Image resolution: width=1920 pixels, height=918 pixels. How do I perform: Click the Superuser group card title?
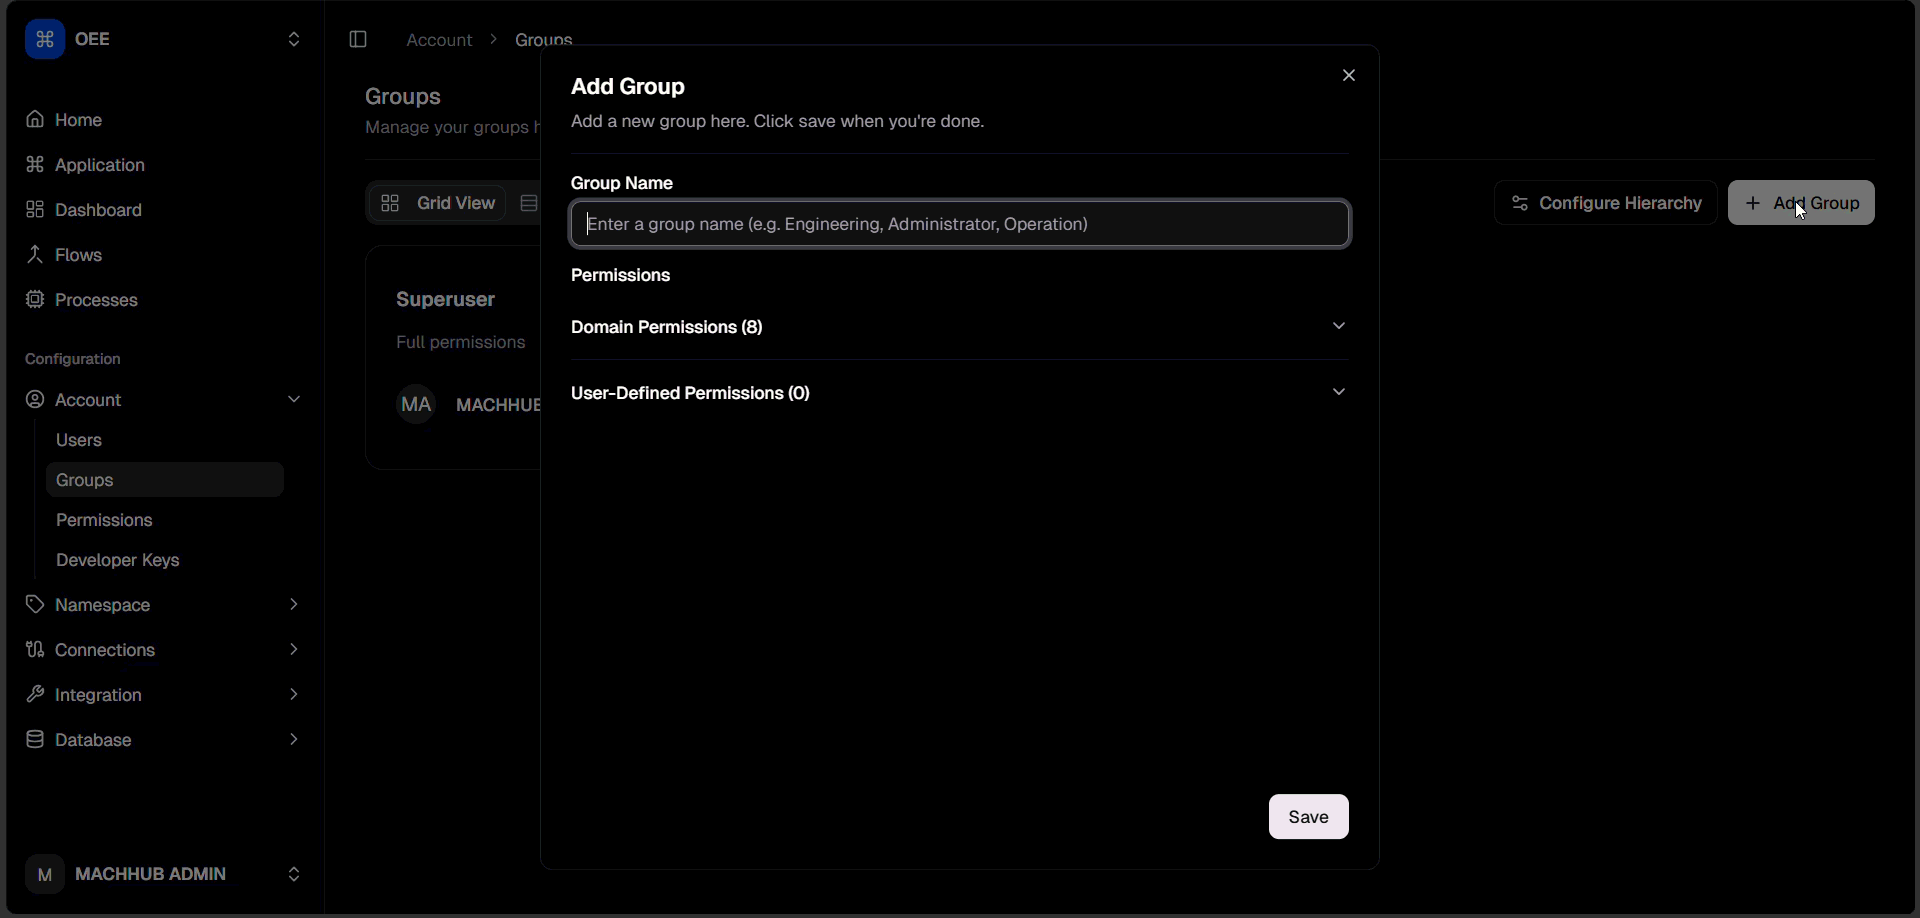click(445, 299)
